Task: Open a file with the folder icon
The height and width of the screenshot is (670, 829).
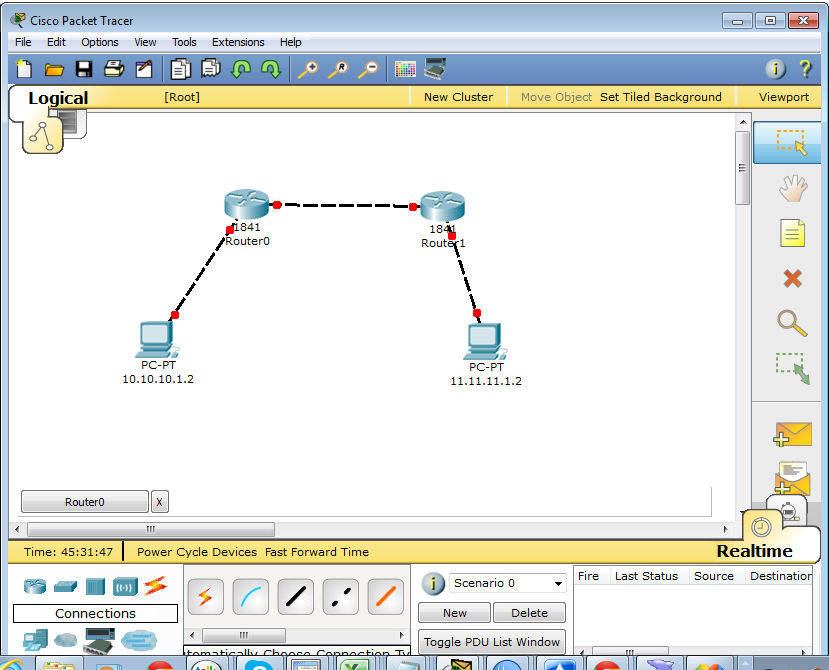Action: [54, 69]
